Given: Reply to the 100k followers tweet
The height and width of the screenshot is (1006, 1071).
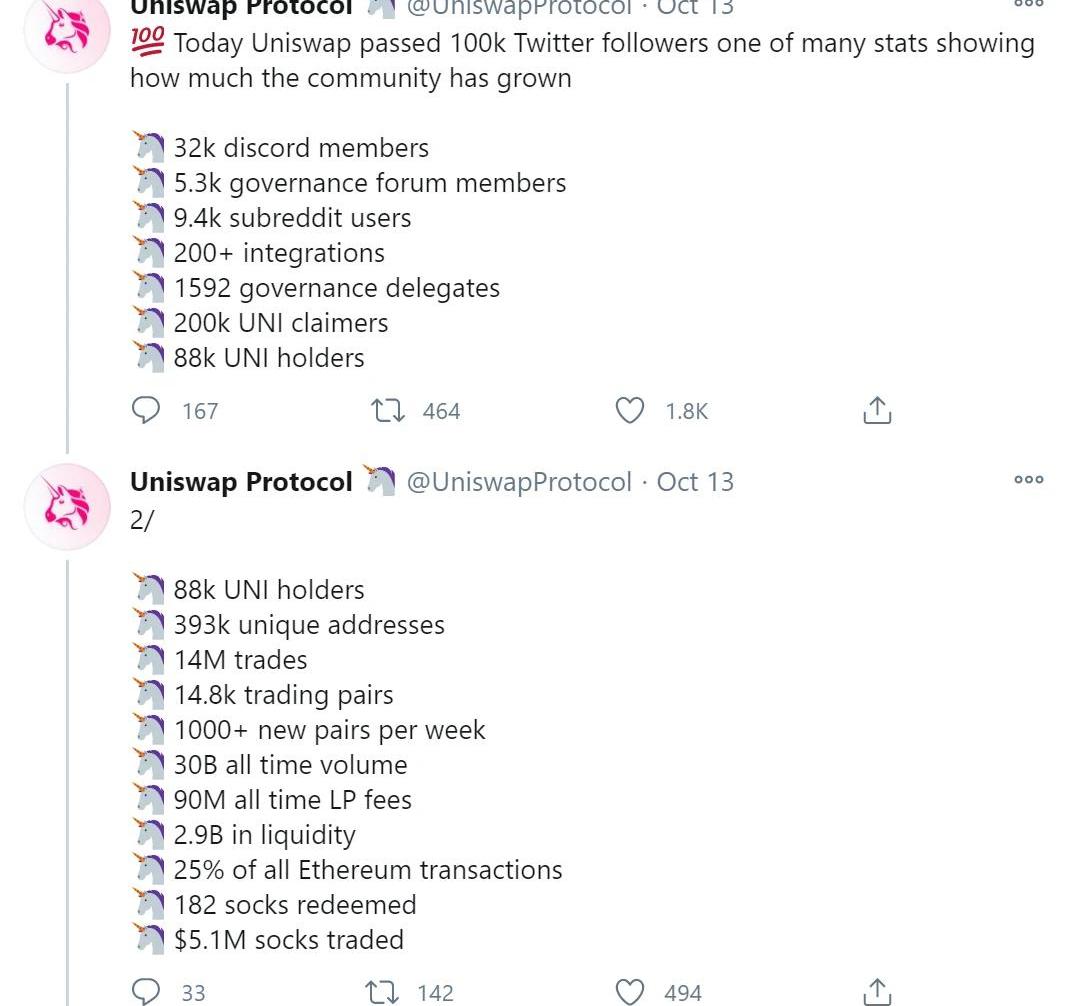Looking at the screenshot, I should (x=145, y=410).
